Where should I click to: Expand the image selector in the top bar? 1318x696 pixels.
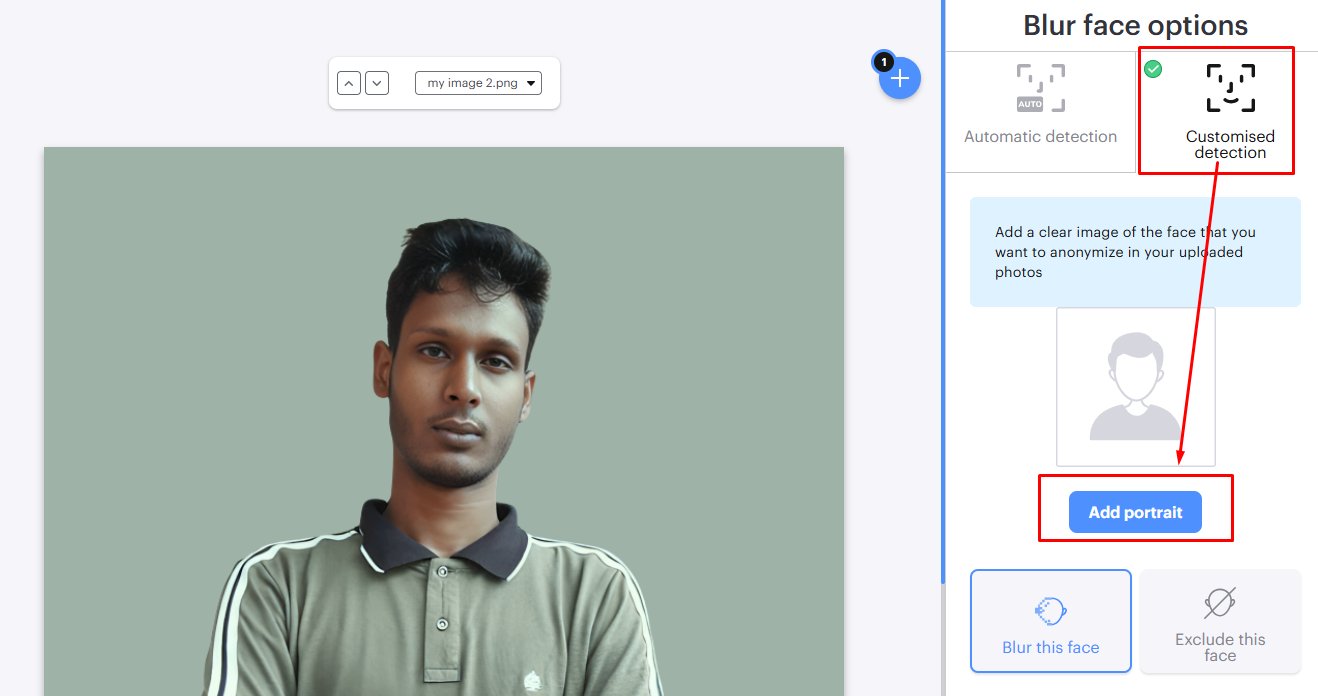(x=478, y=82)
